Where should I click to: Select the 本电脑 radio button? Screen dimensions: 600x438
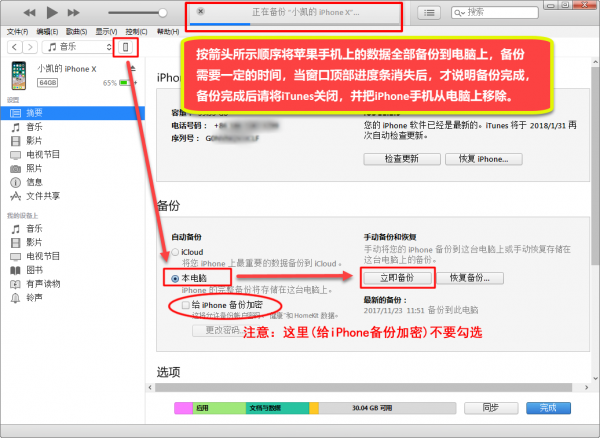click(176, 277)
